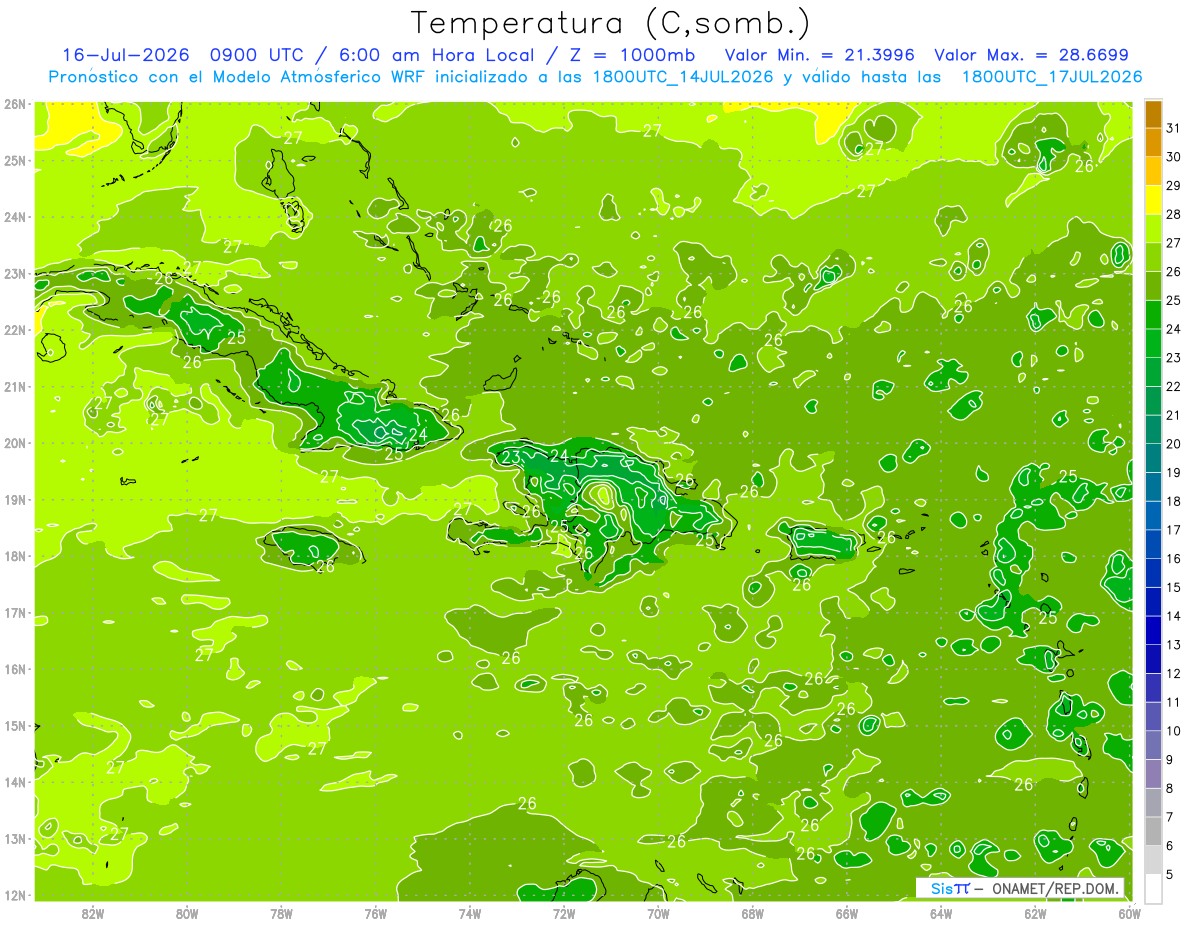Select valid-until time '1800UTC_17JUL2026'

[1052, 77]
